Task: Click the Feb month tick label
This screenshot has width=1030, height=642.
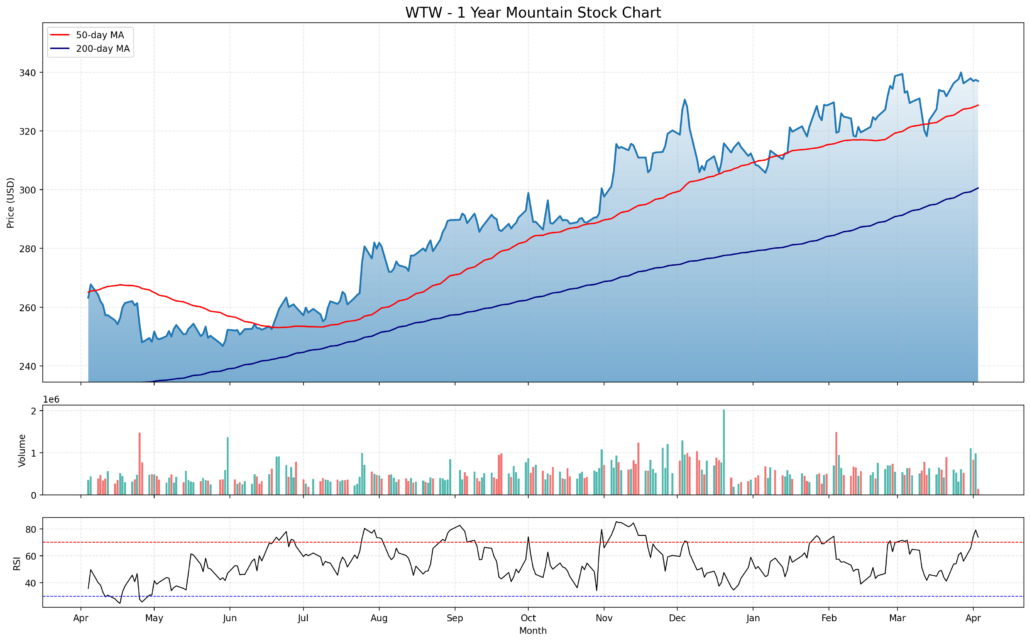Action: click(829, 618)
